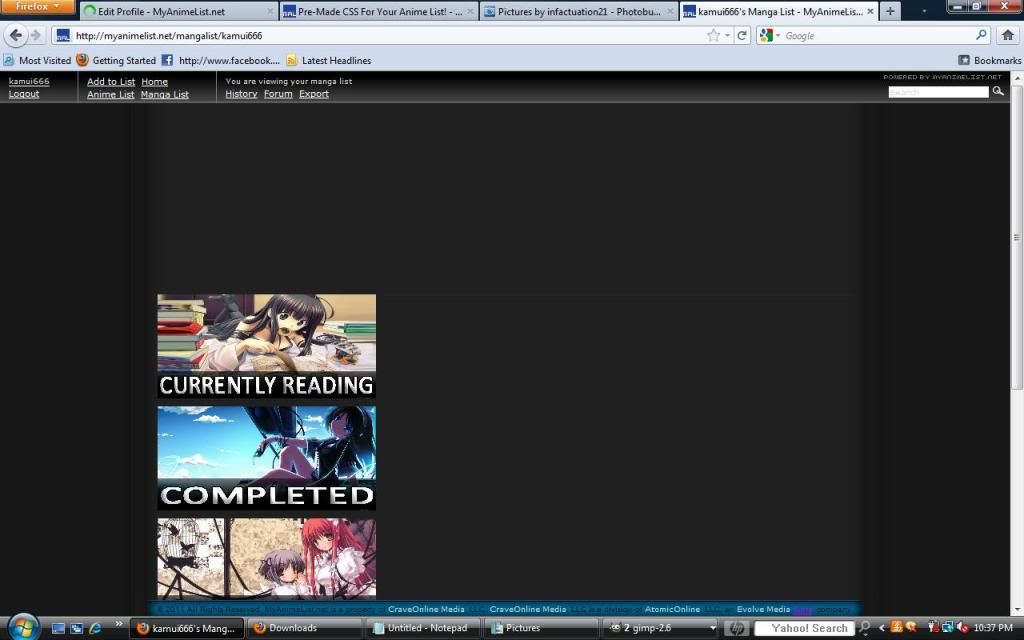Open the Anime List link
1024x640 pixels.
(110, 95)
